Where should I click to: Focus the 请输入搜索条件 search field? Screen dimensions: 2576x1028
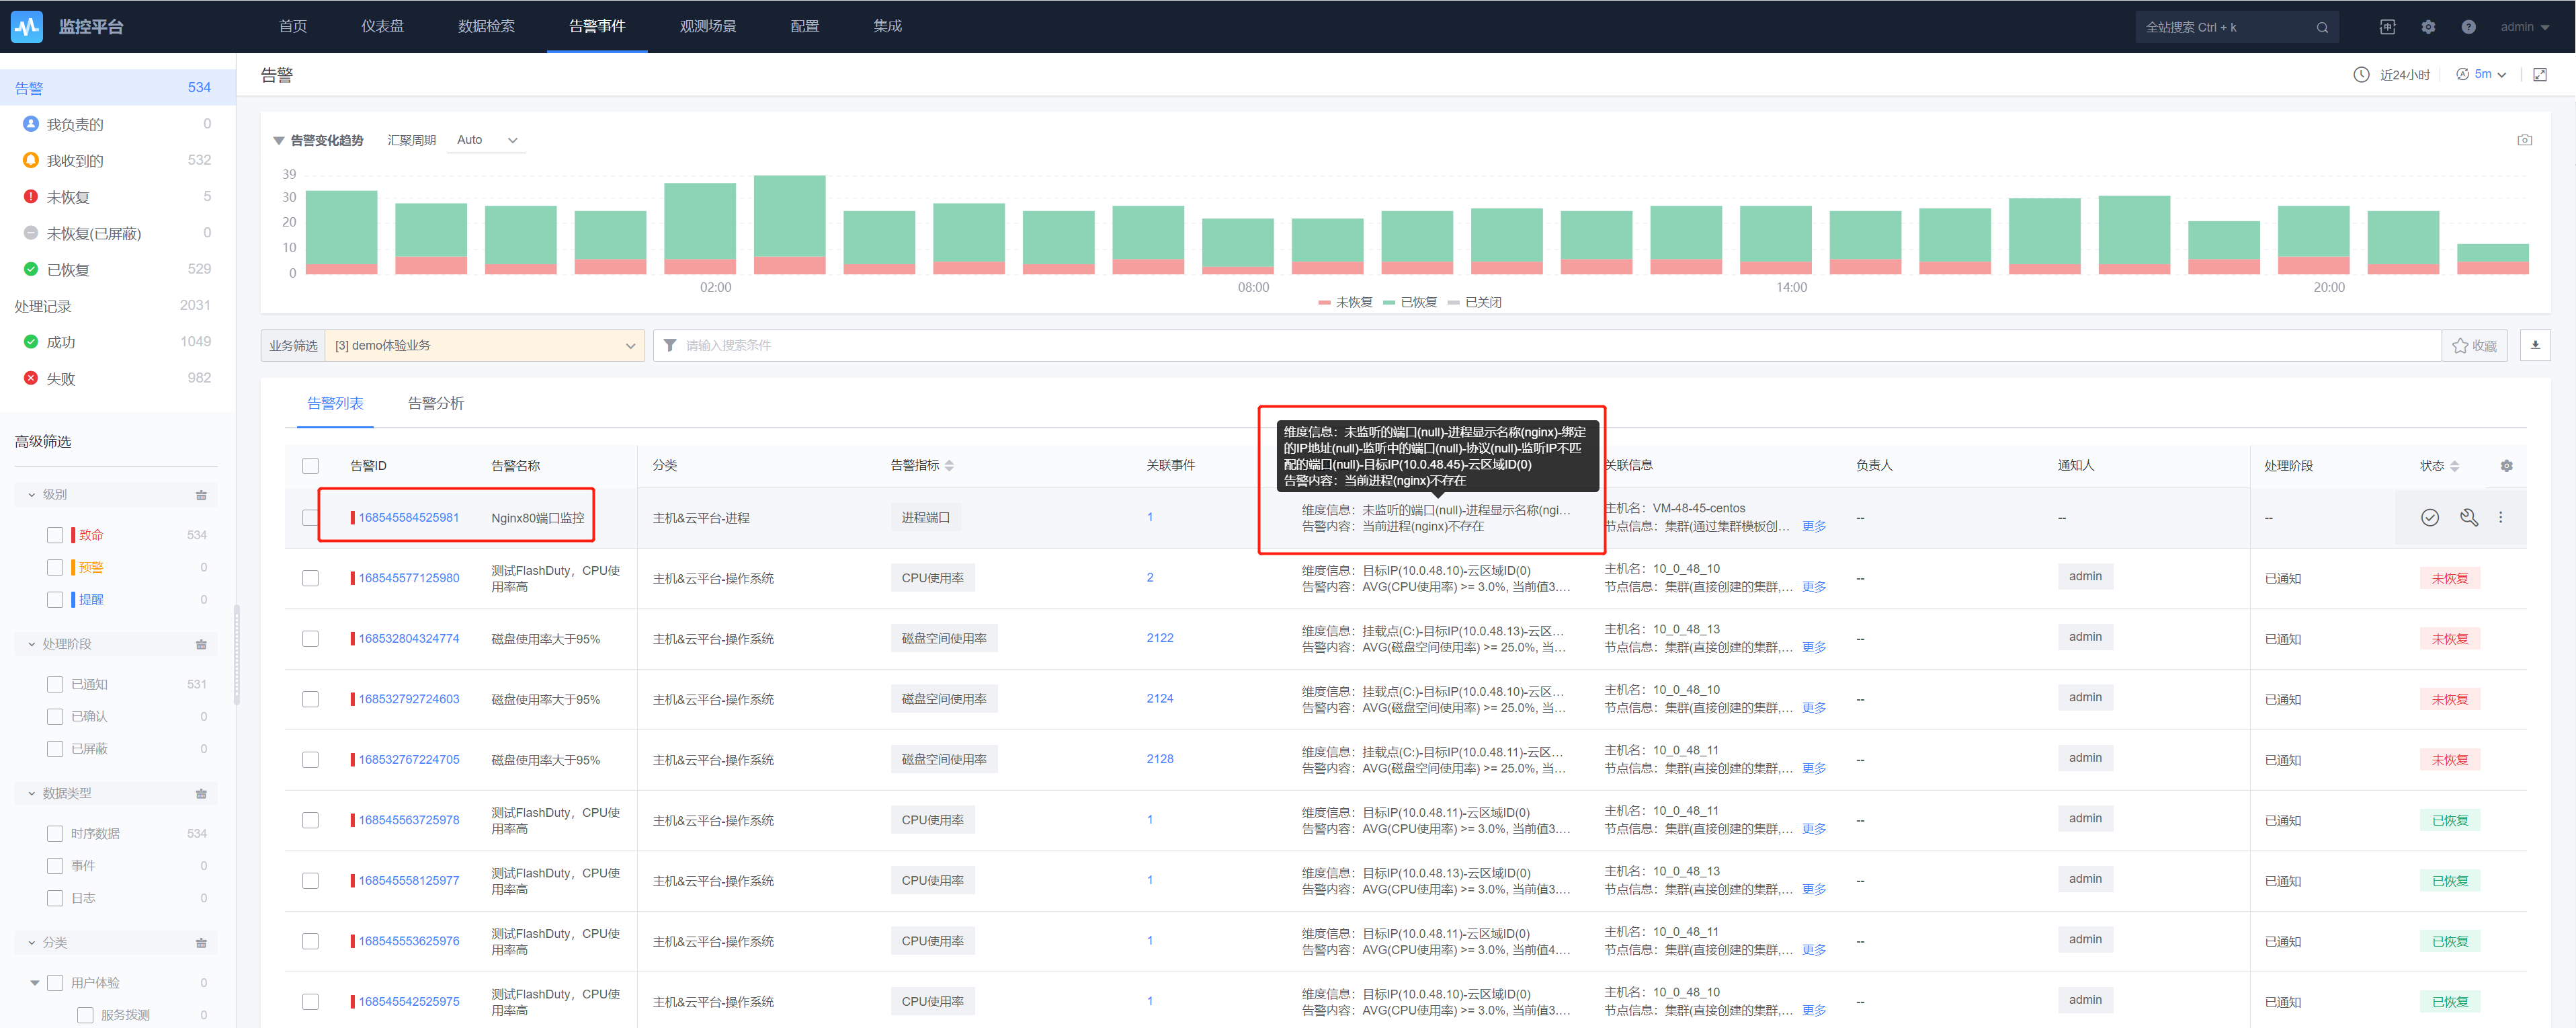(1547, 345)
